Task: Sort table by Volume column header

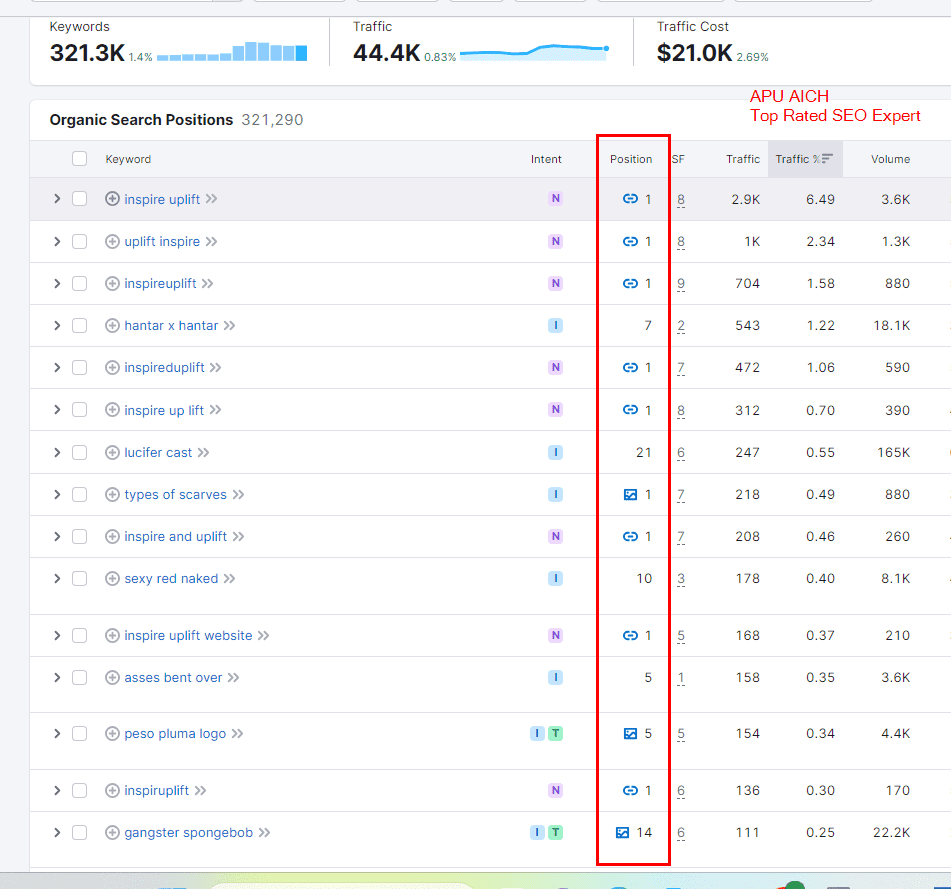Action: pyautogui.click(x=890, y=159)
